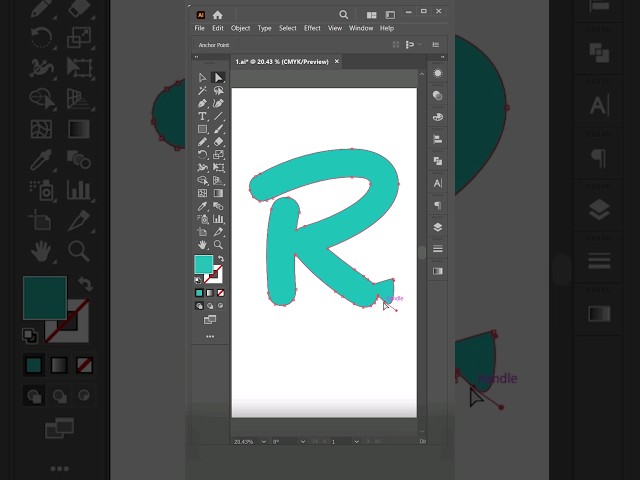Screen dimensions: 640x480
Task: Open the Search magnifier in title bar
Action: click(344, 15)
